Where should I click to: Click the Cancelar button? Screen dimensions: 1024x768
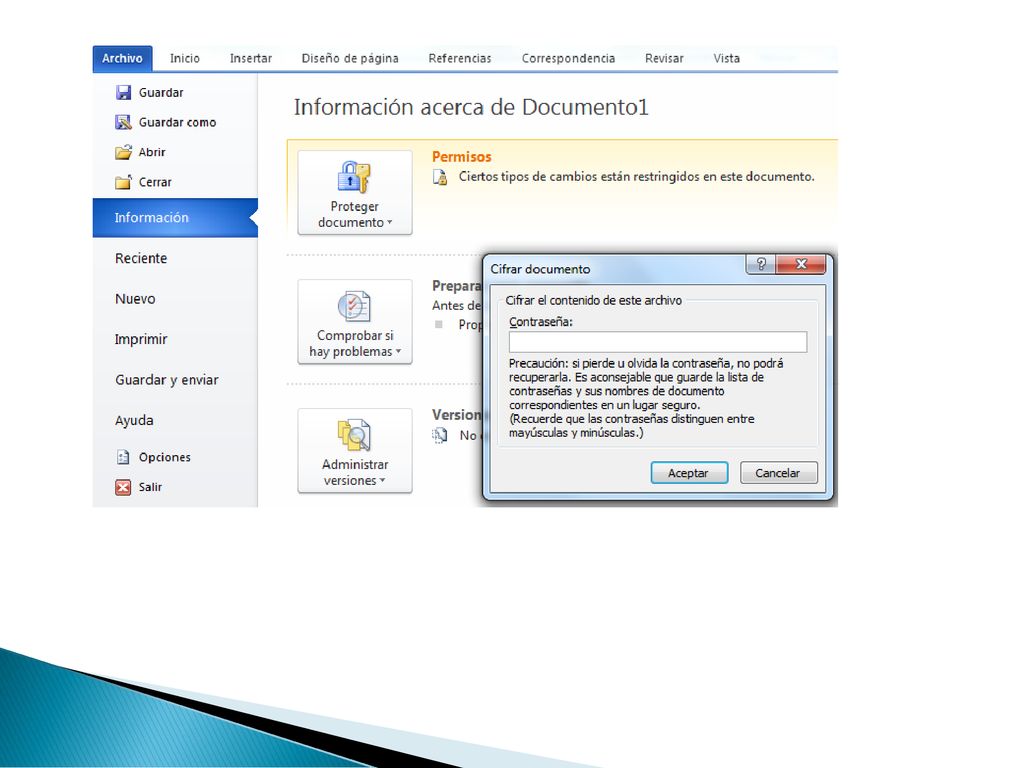[x=778, y=473]
